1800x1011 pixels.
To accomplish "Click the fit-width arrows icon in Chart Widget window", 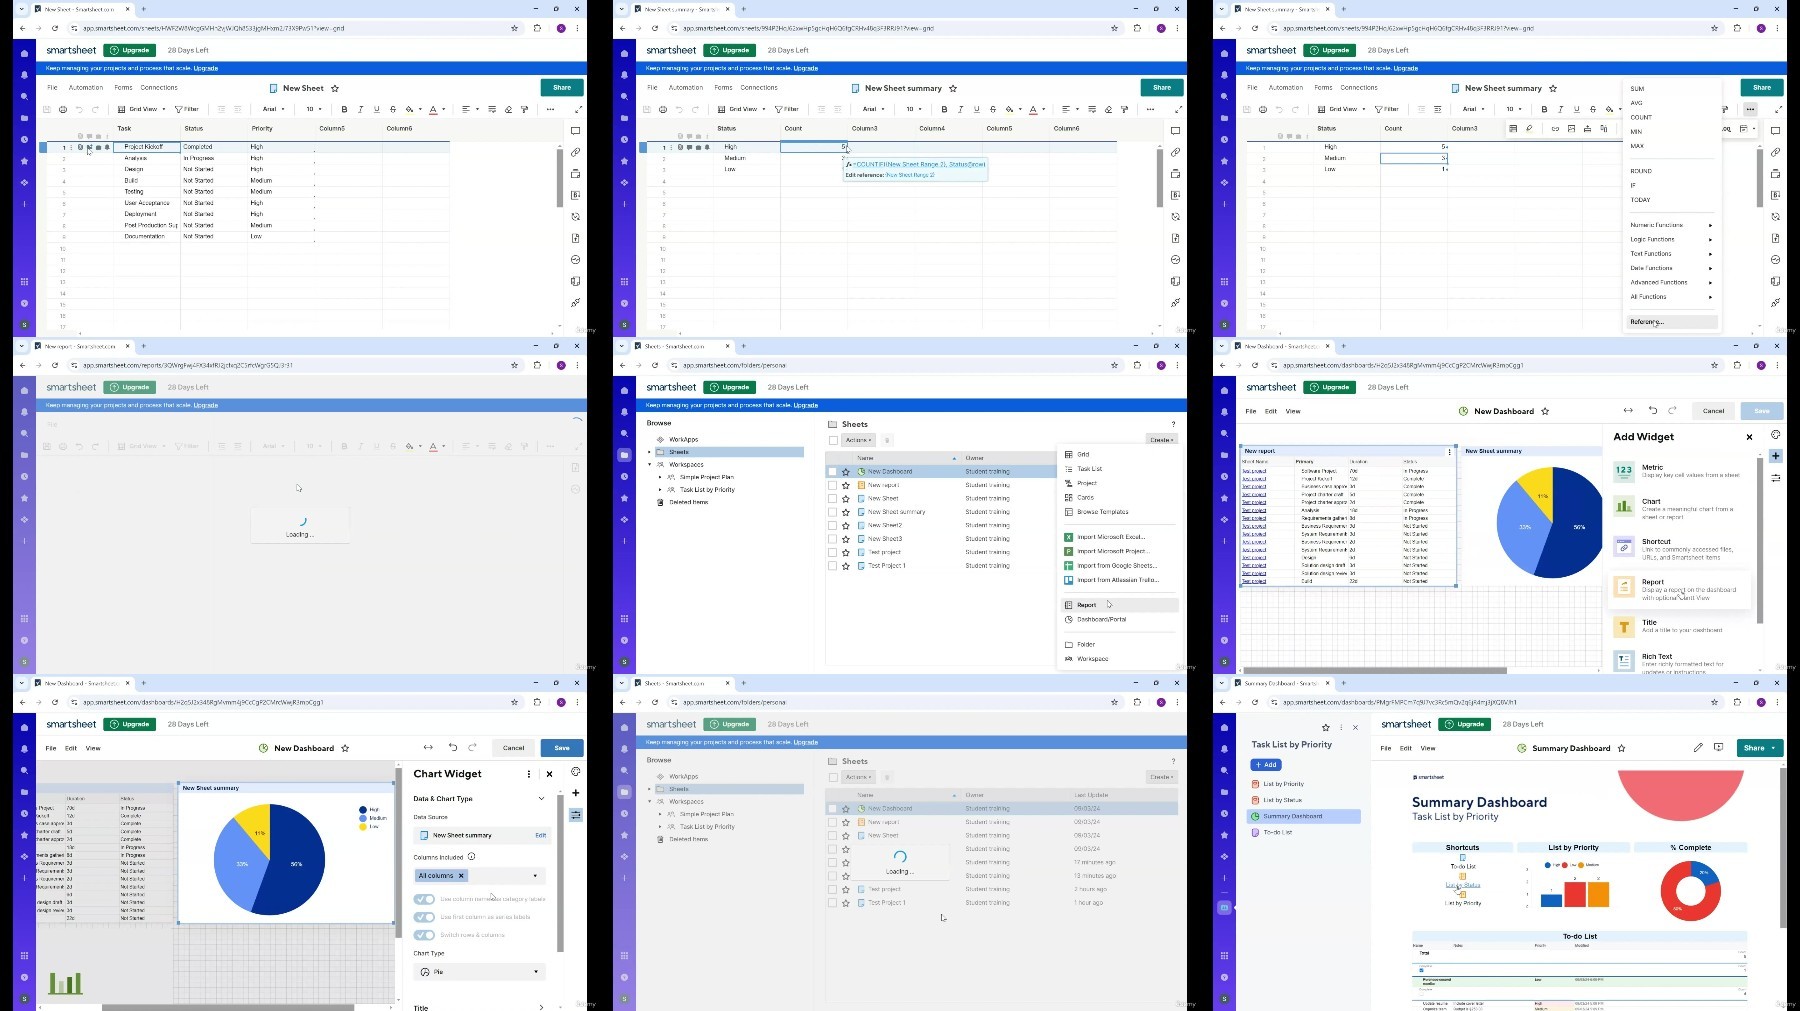I will tap(428, 748).
